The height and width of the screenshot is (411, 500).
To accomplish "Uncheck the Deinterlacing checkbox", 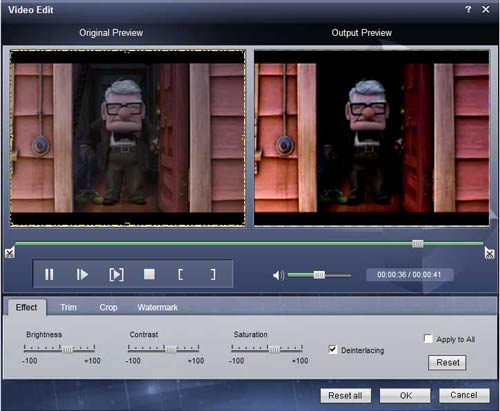I will click(x=332, y=349).
